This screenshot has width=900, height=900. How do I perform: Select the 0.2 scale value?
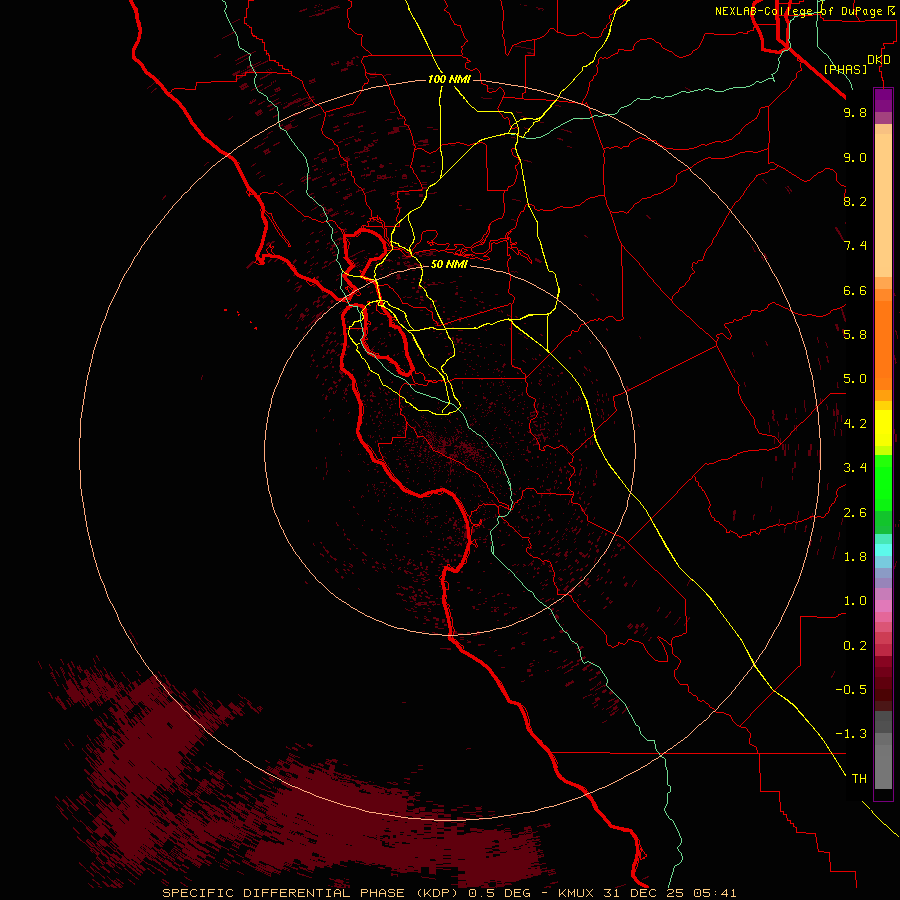[x=855, y=646]
